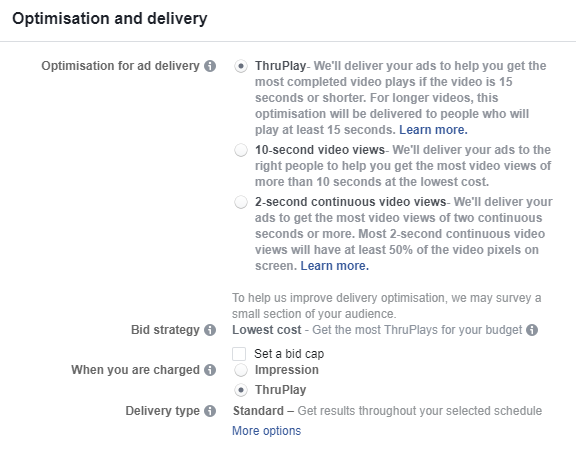Choose Impression as charge method
The height and width of the screenshot is (454, 576).
pos(241,370)
